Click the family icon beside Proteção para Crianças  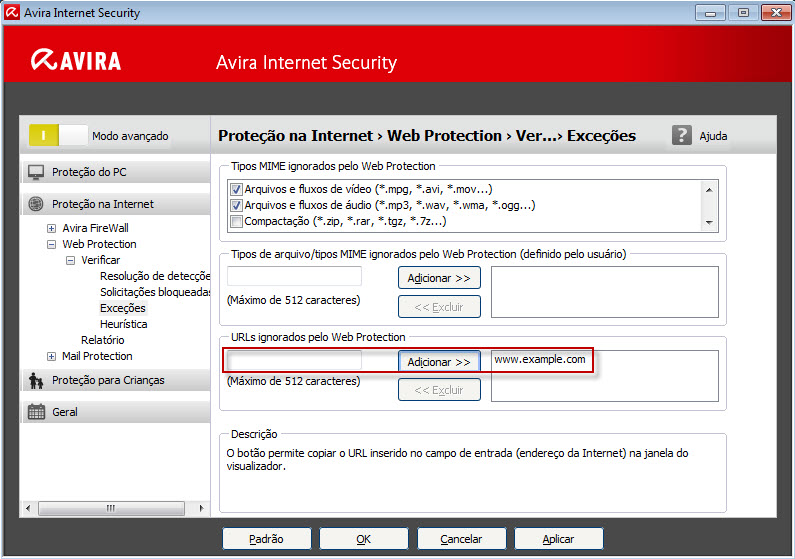[35, 380]
